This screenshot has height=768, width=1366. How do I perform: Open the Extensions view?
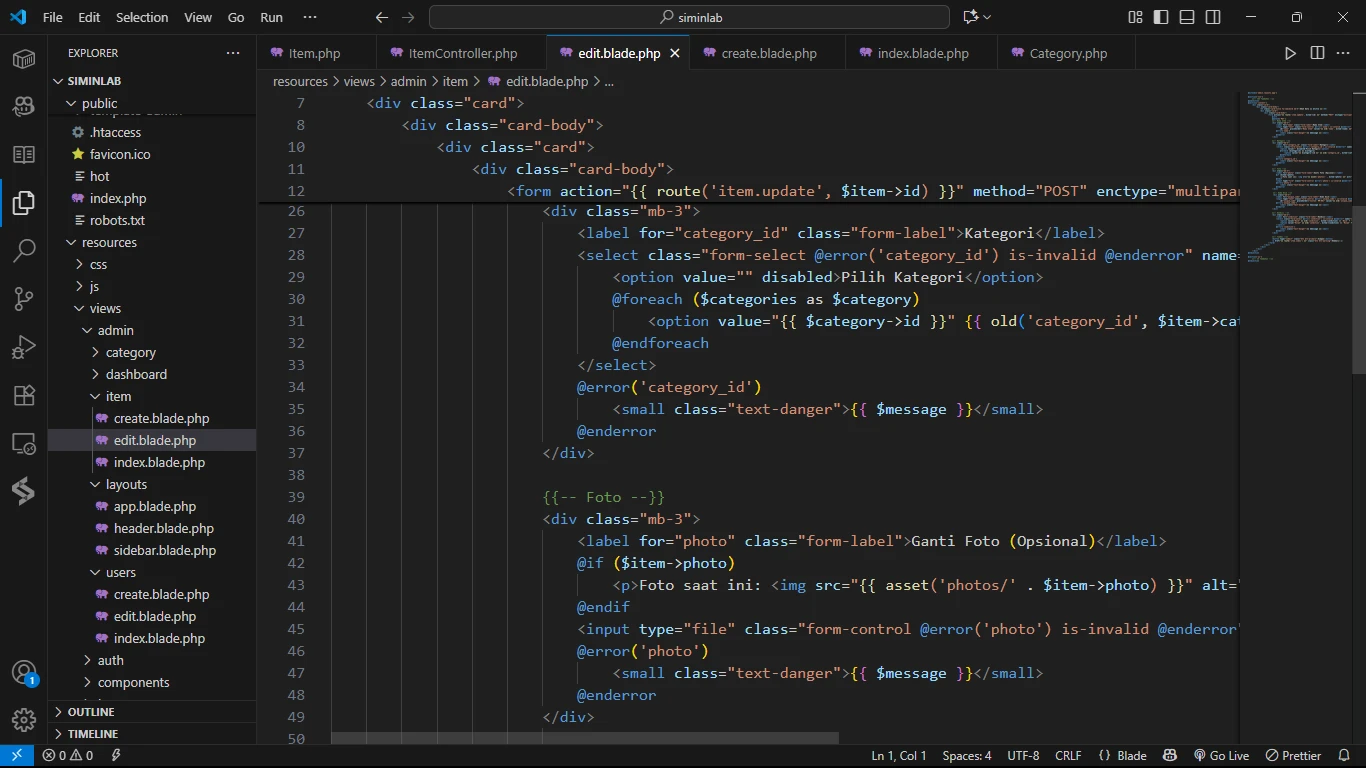[x=24, y=395]
